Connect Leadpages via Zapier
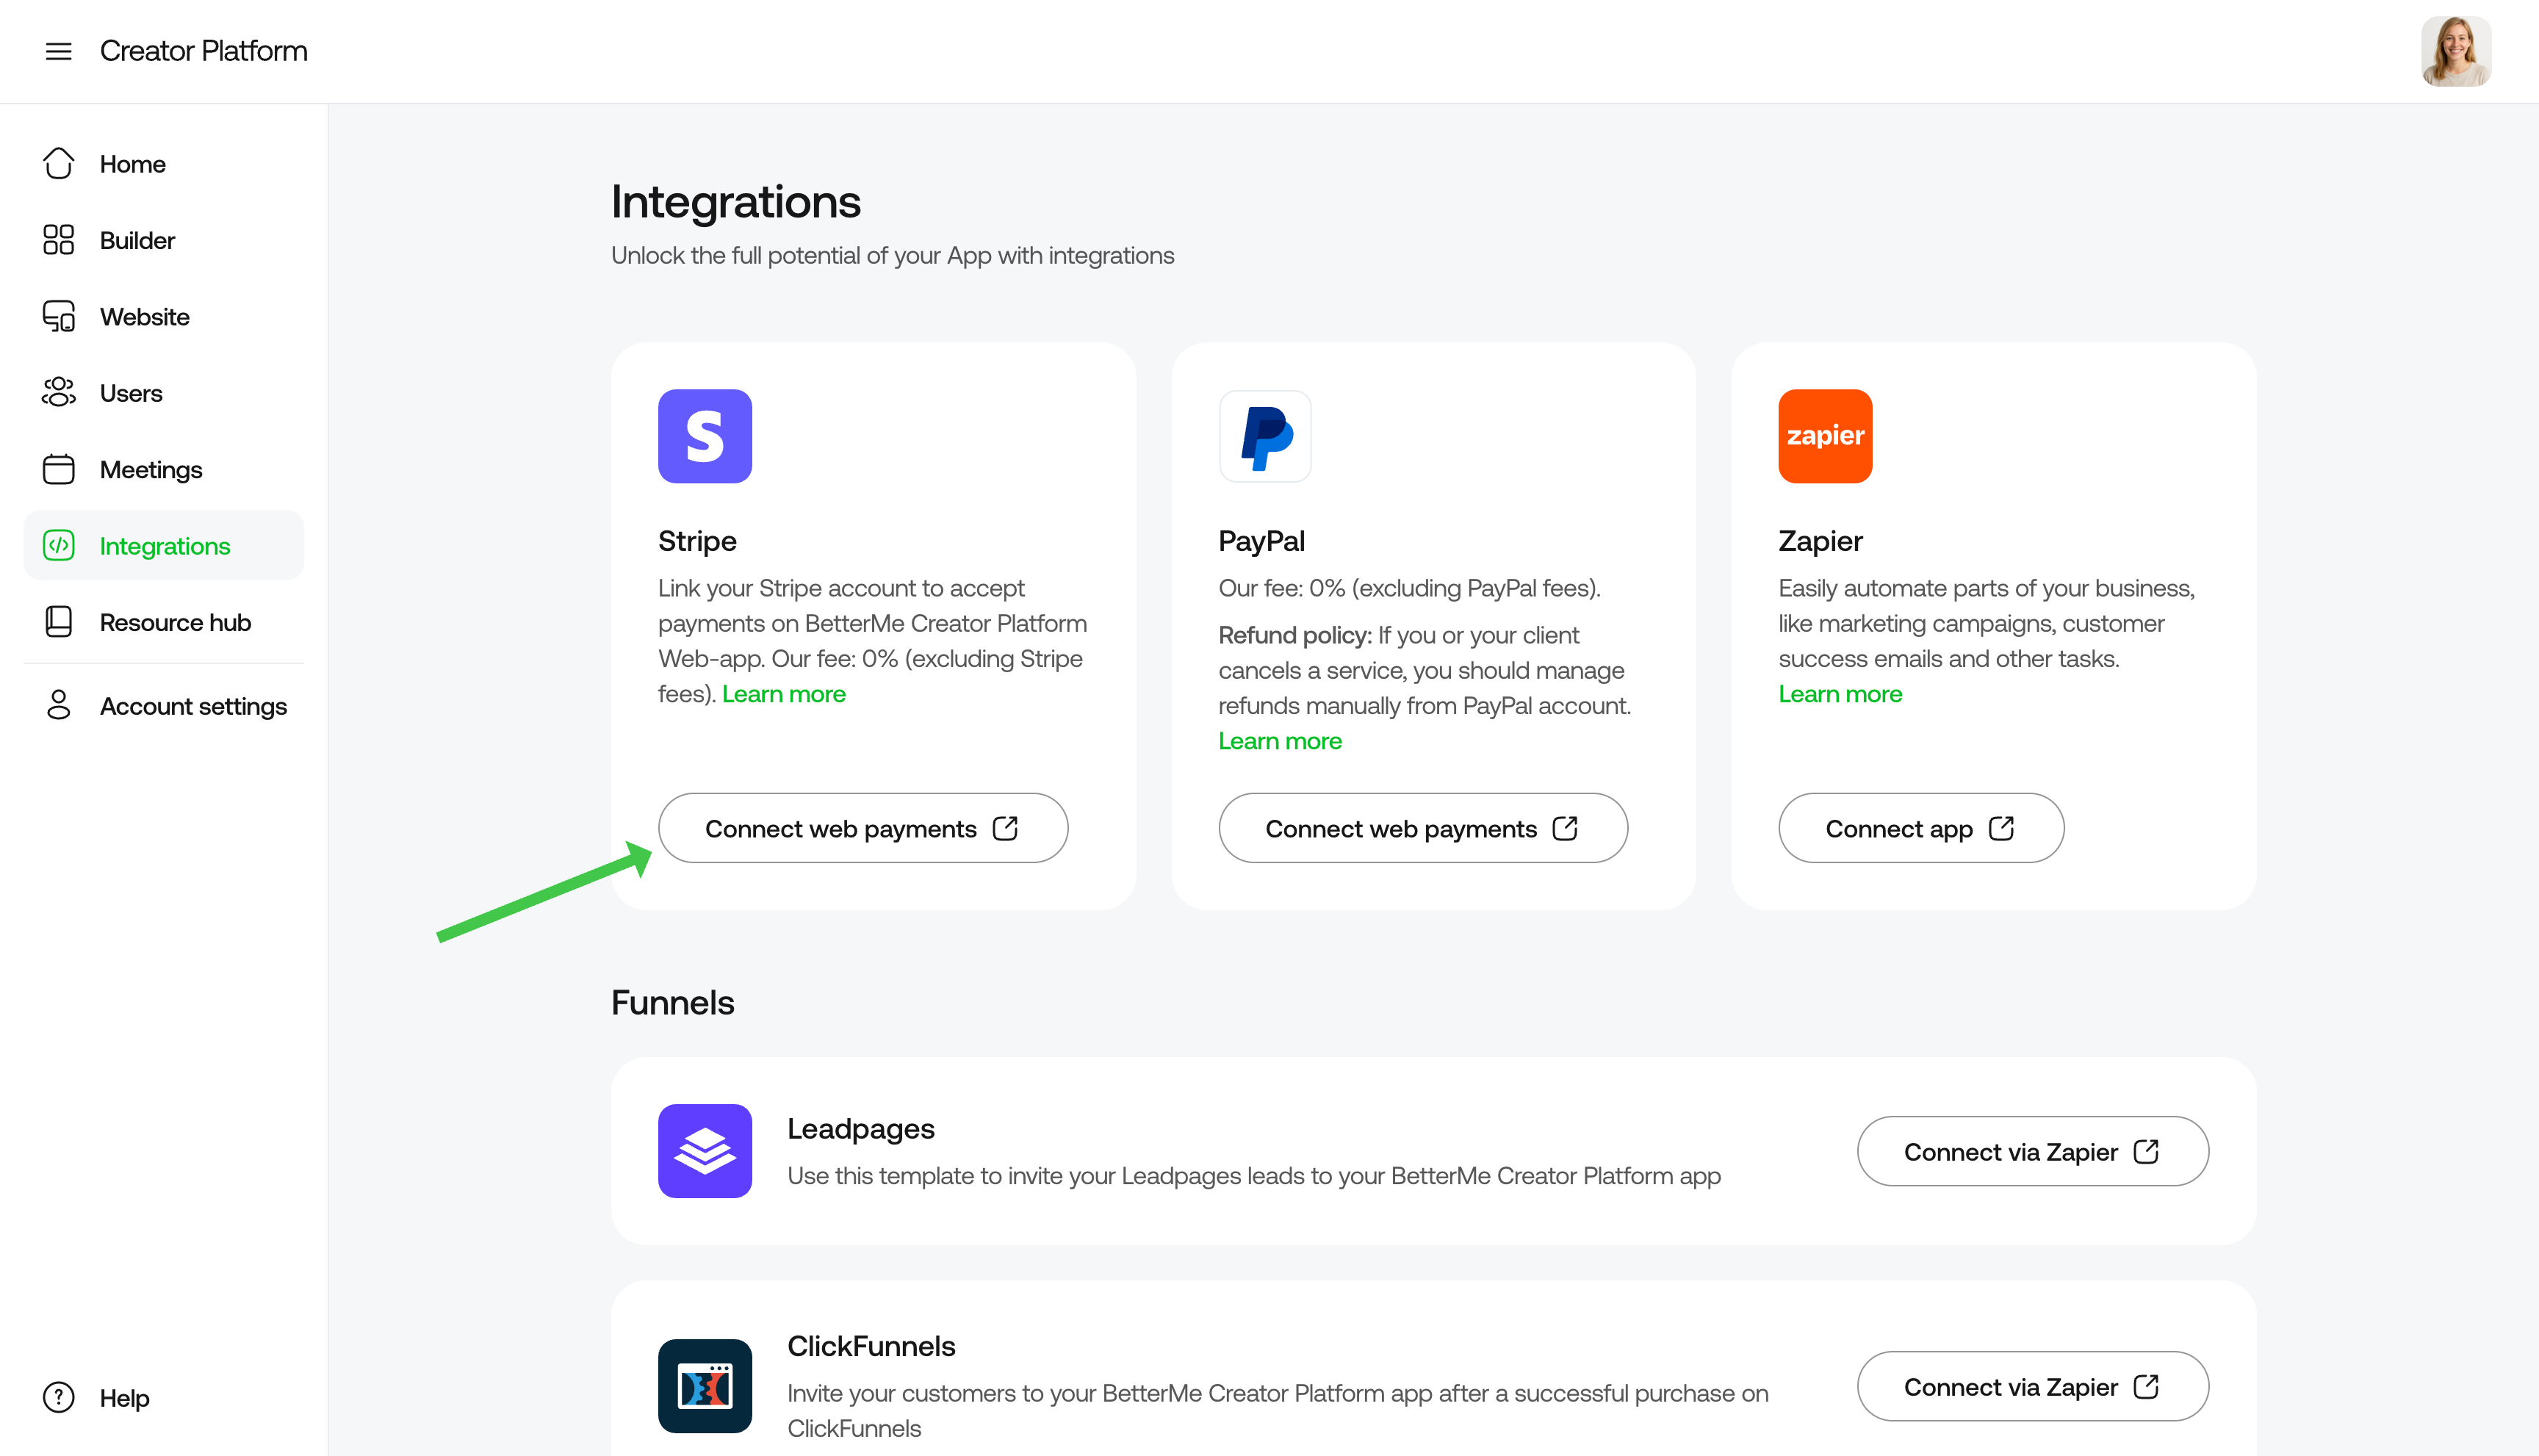2539x1456 pixels. coord(2033,1151)
